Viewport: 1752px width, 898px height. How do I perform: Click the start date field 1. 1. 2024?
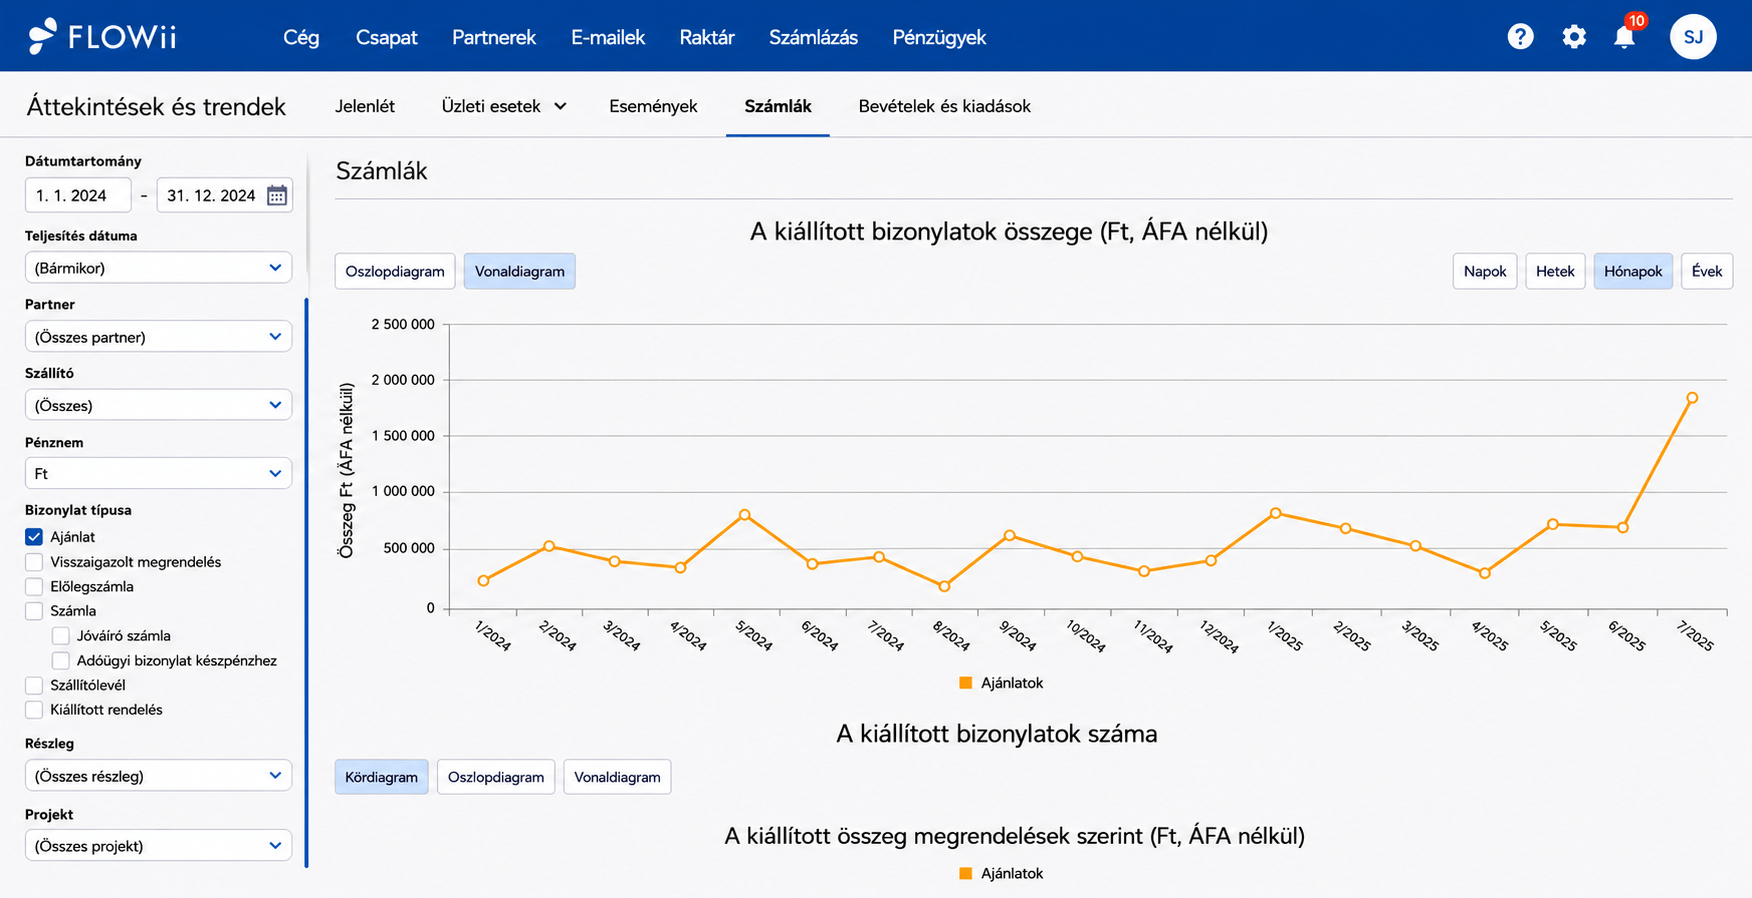click(x=78, y=195)
